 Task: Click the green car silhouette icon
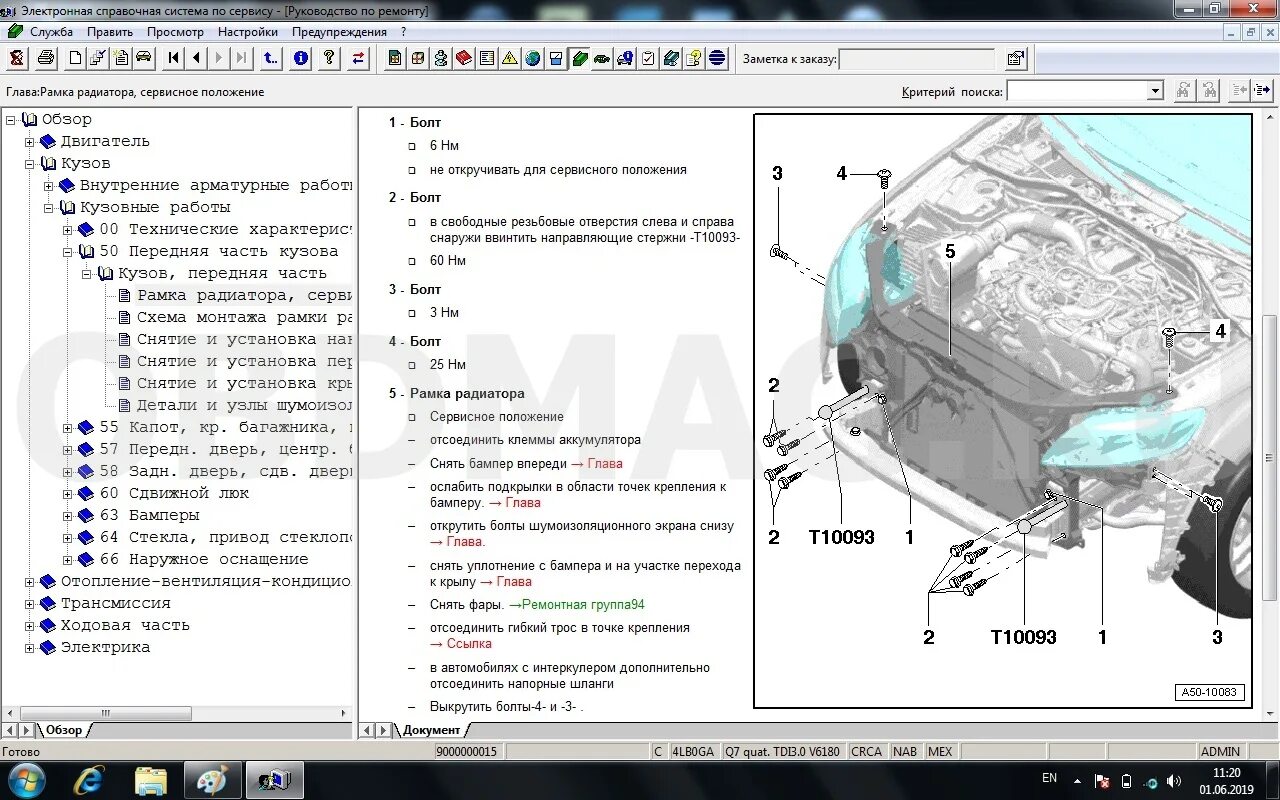tap(602, 58)
